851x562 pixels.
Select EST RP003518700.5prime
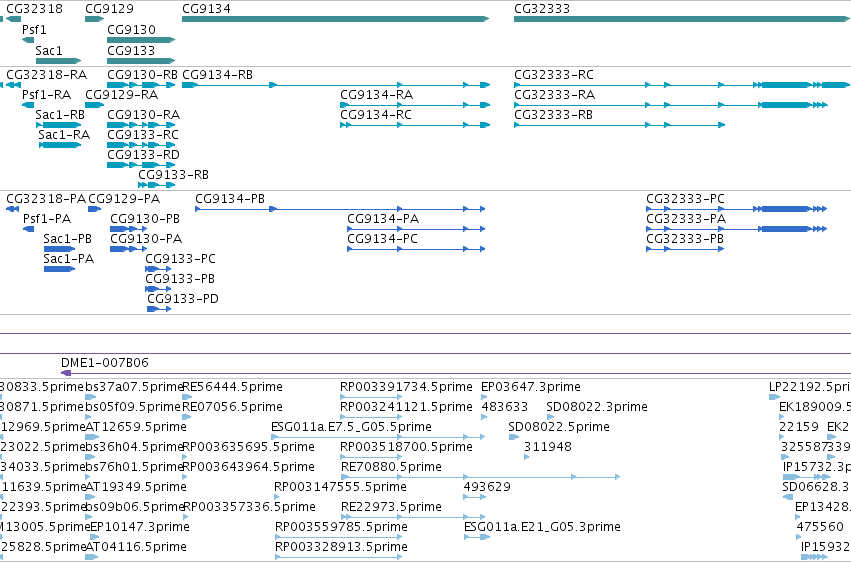point(371,457)
